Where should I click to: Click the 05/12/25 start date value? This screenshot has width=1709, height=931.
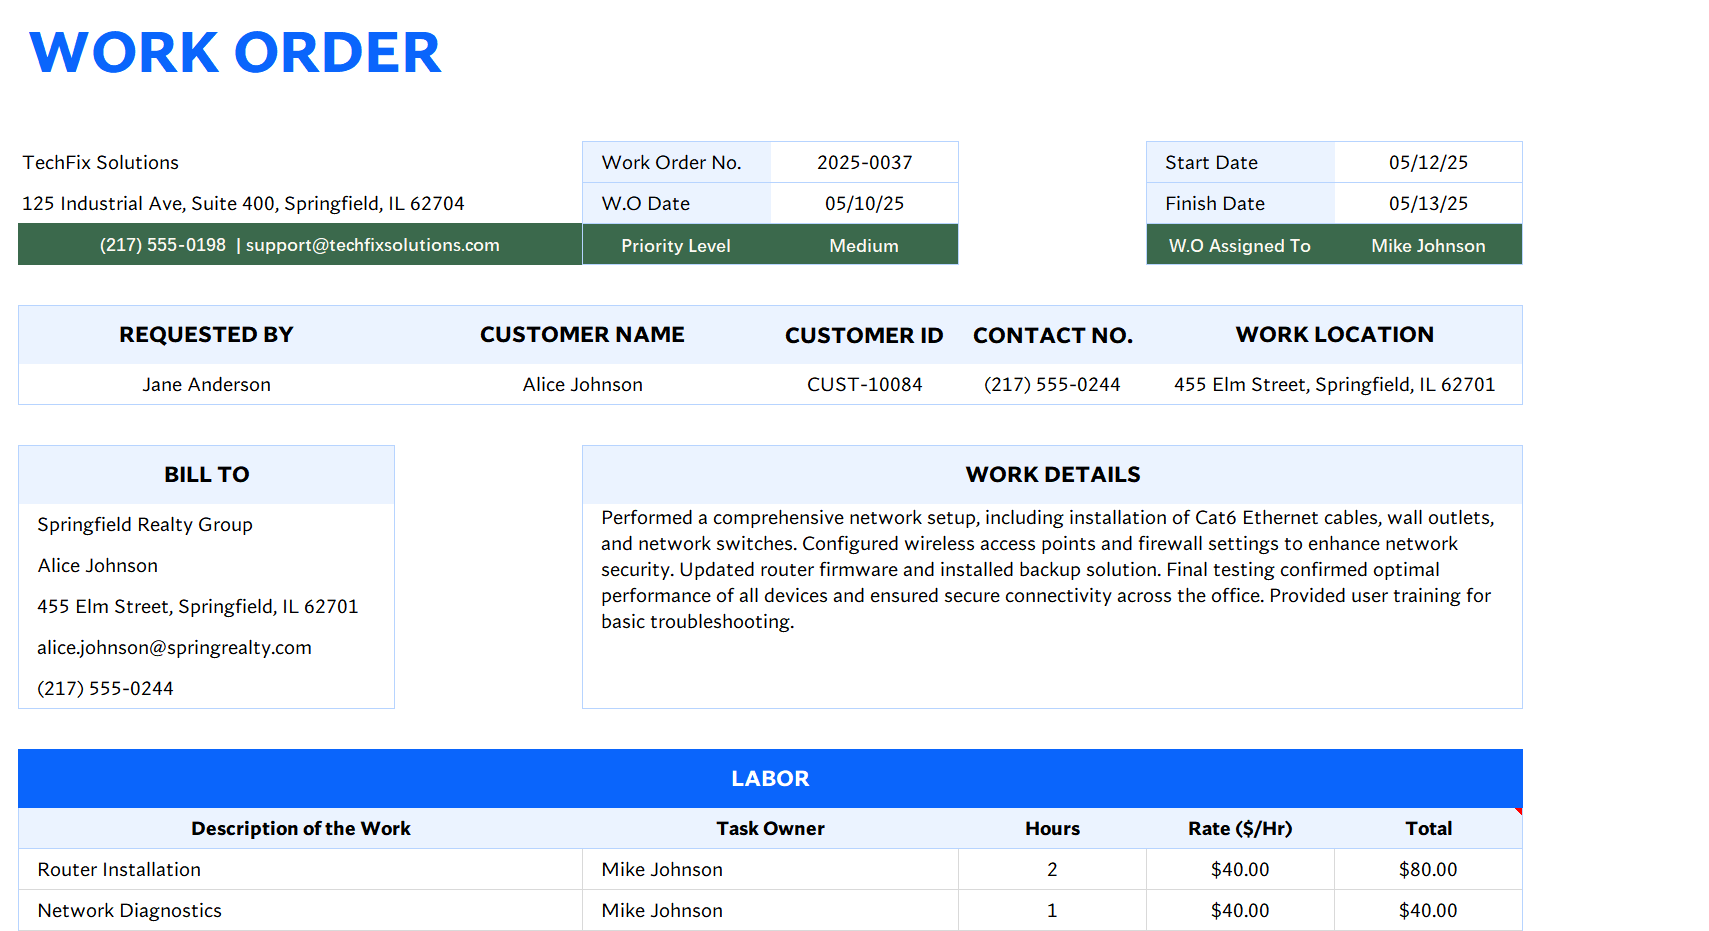click(1428, 163)
